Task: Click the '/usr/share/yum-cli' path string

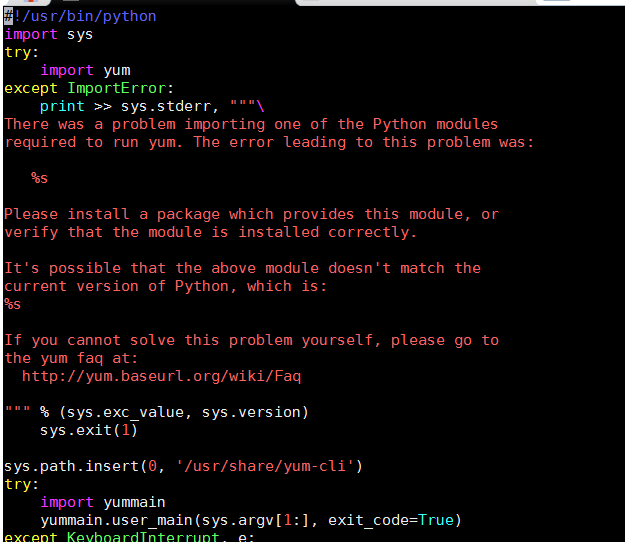Action: [265, 466]
